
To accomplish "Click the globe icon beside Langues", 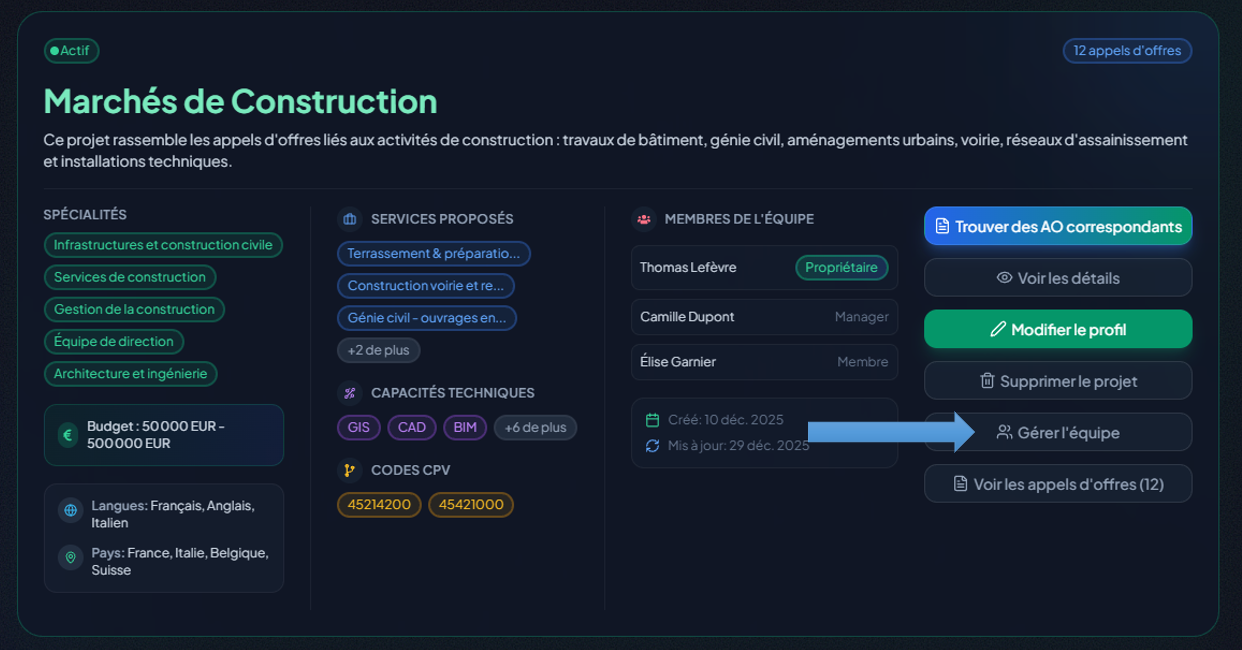I will point(70,510).
